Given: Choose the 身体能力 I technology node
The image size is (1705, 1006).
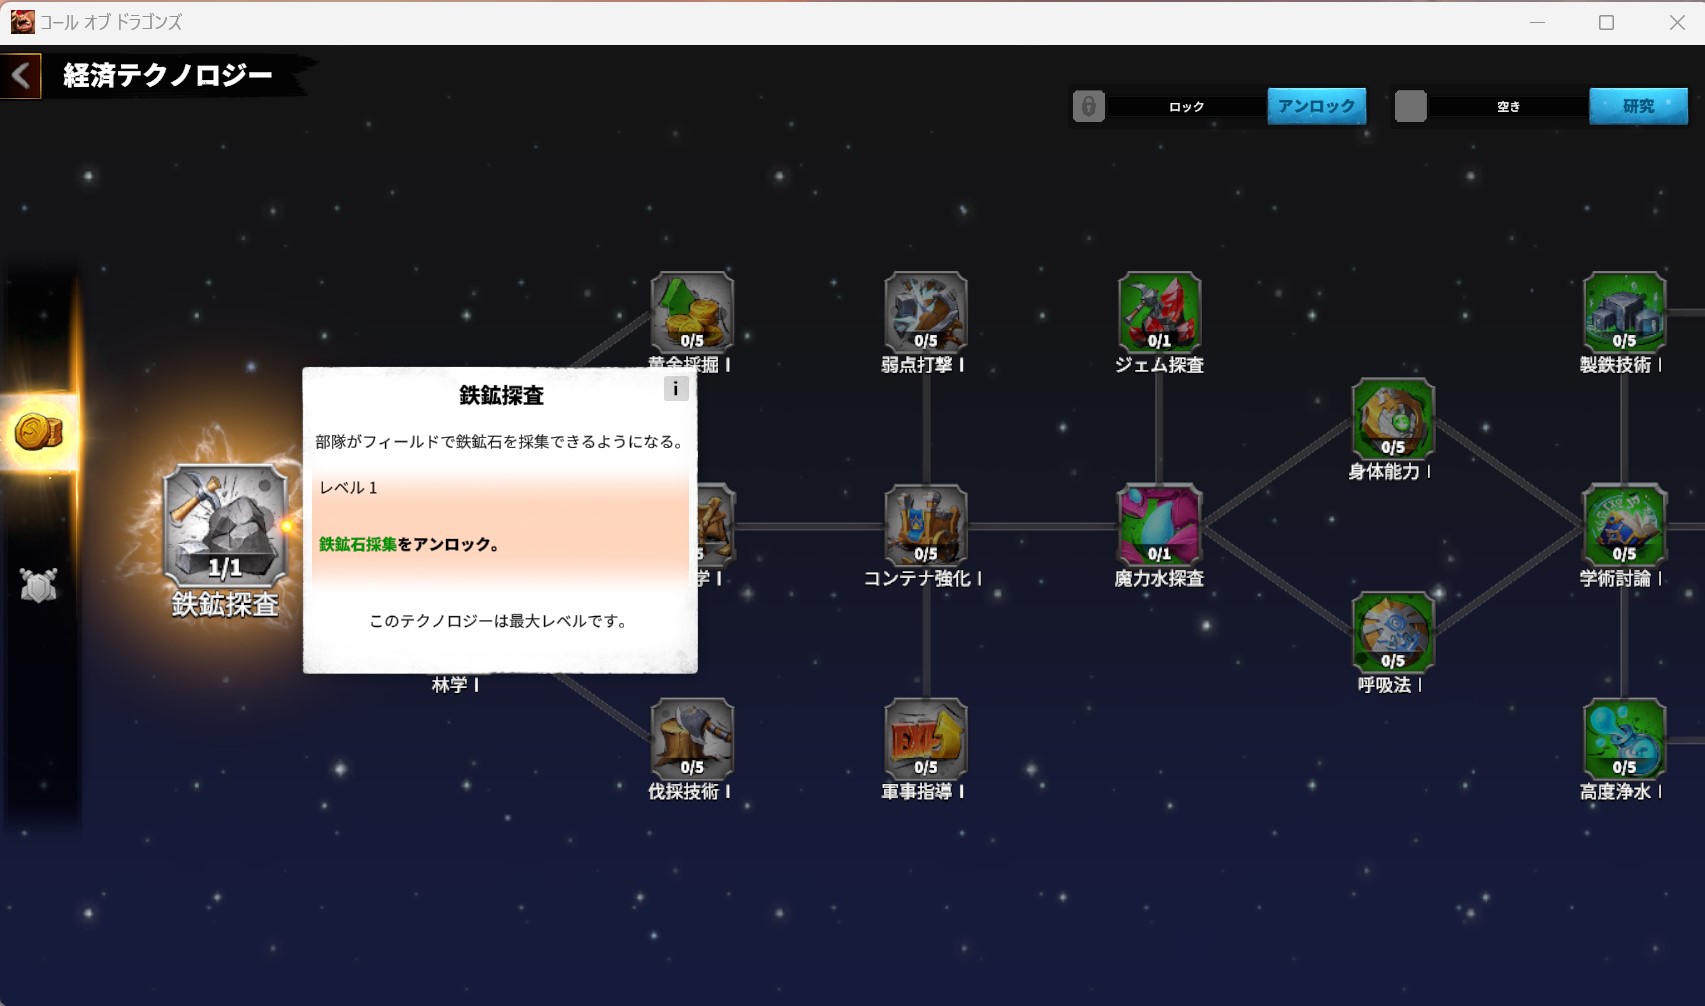Looking at the screenshot, I should (x=1392, y=419).
